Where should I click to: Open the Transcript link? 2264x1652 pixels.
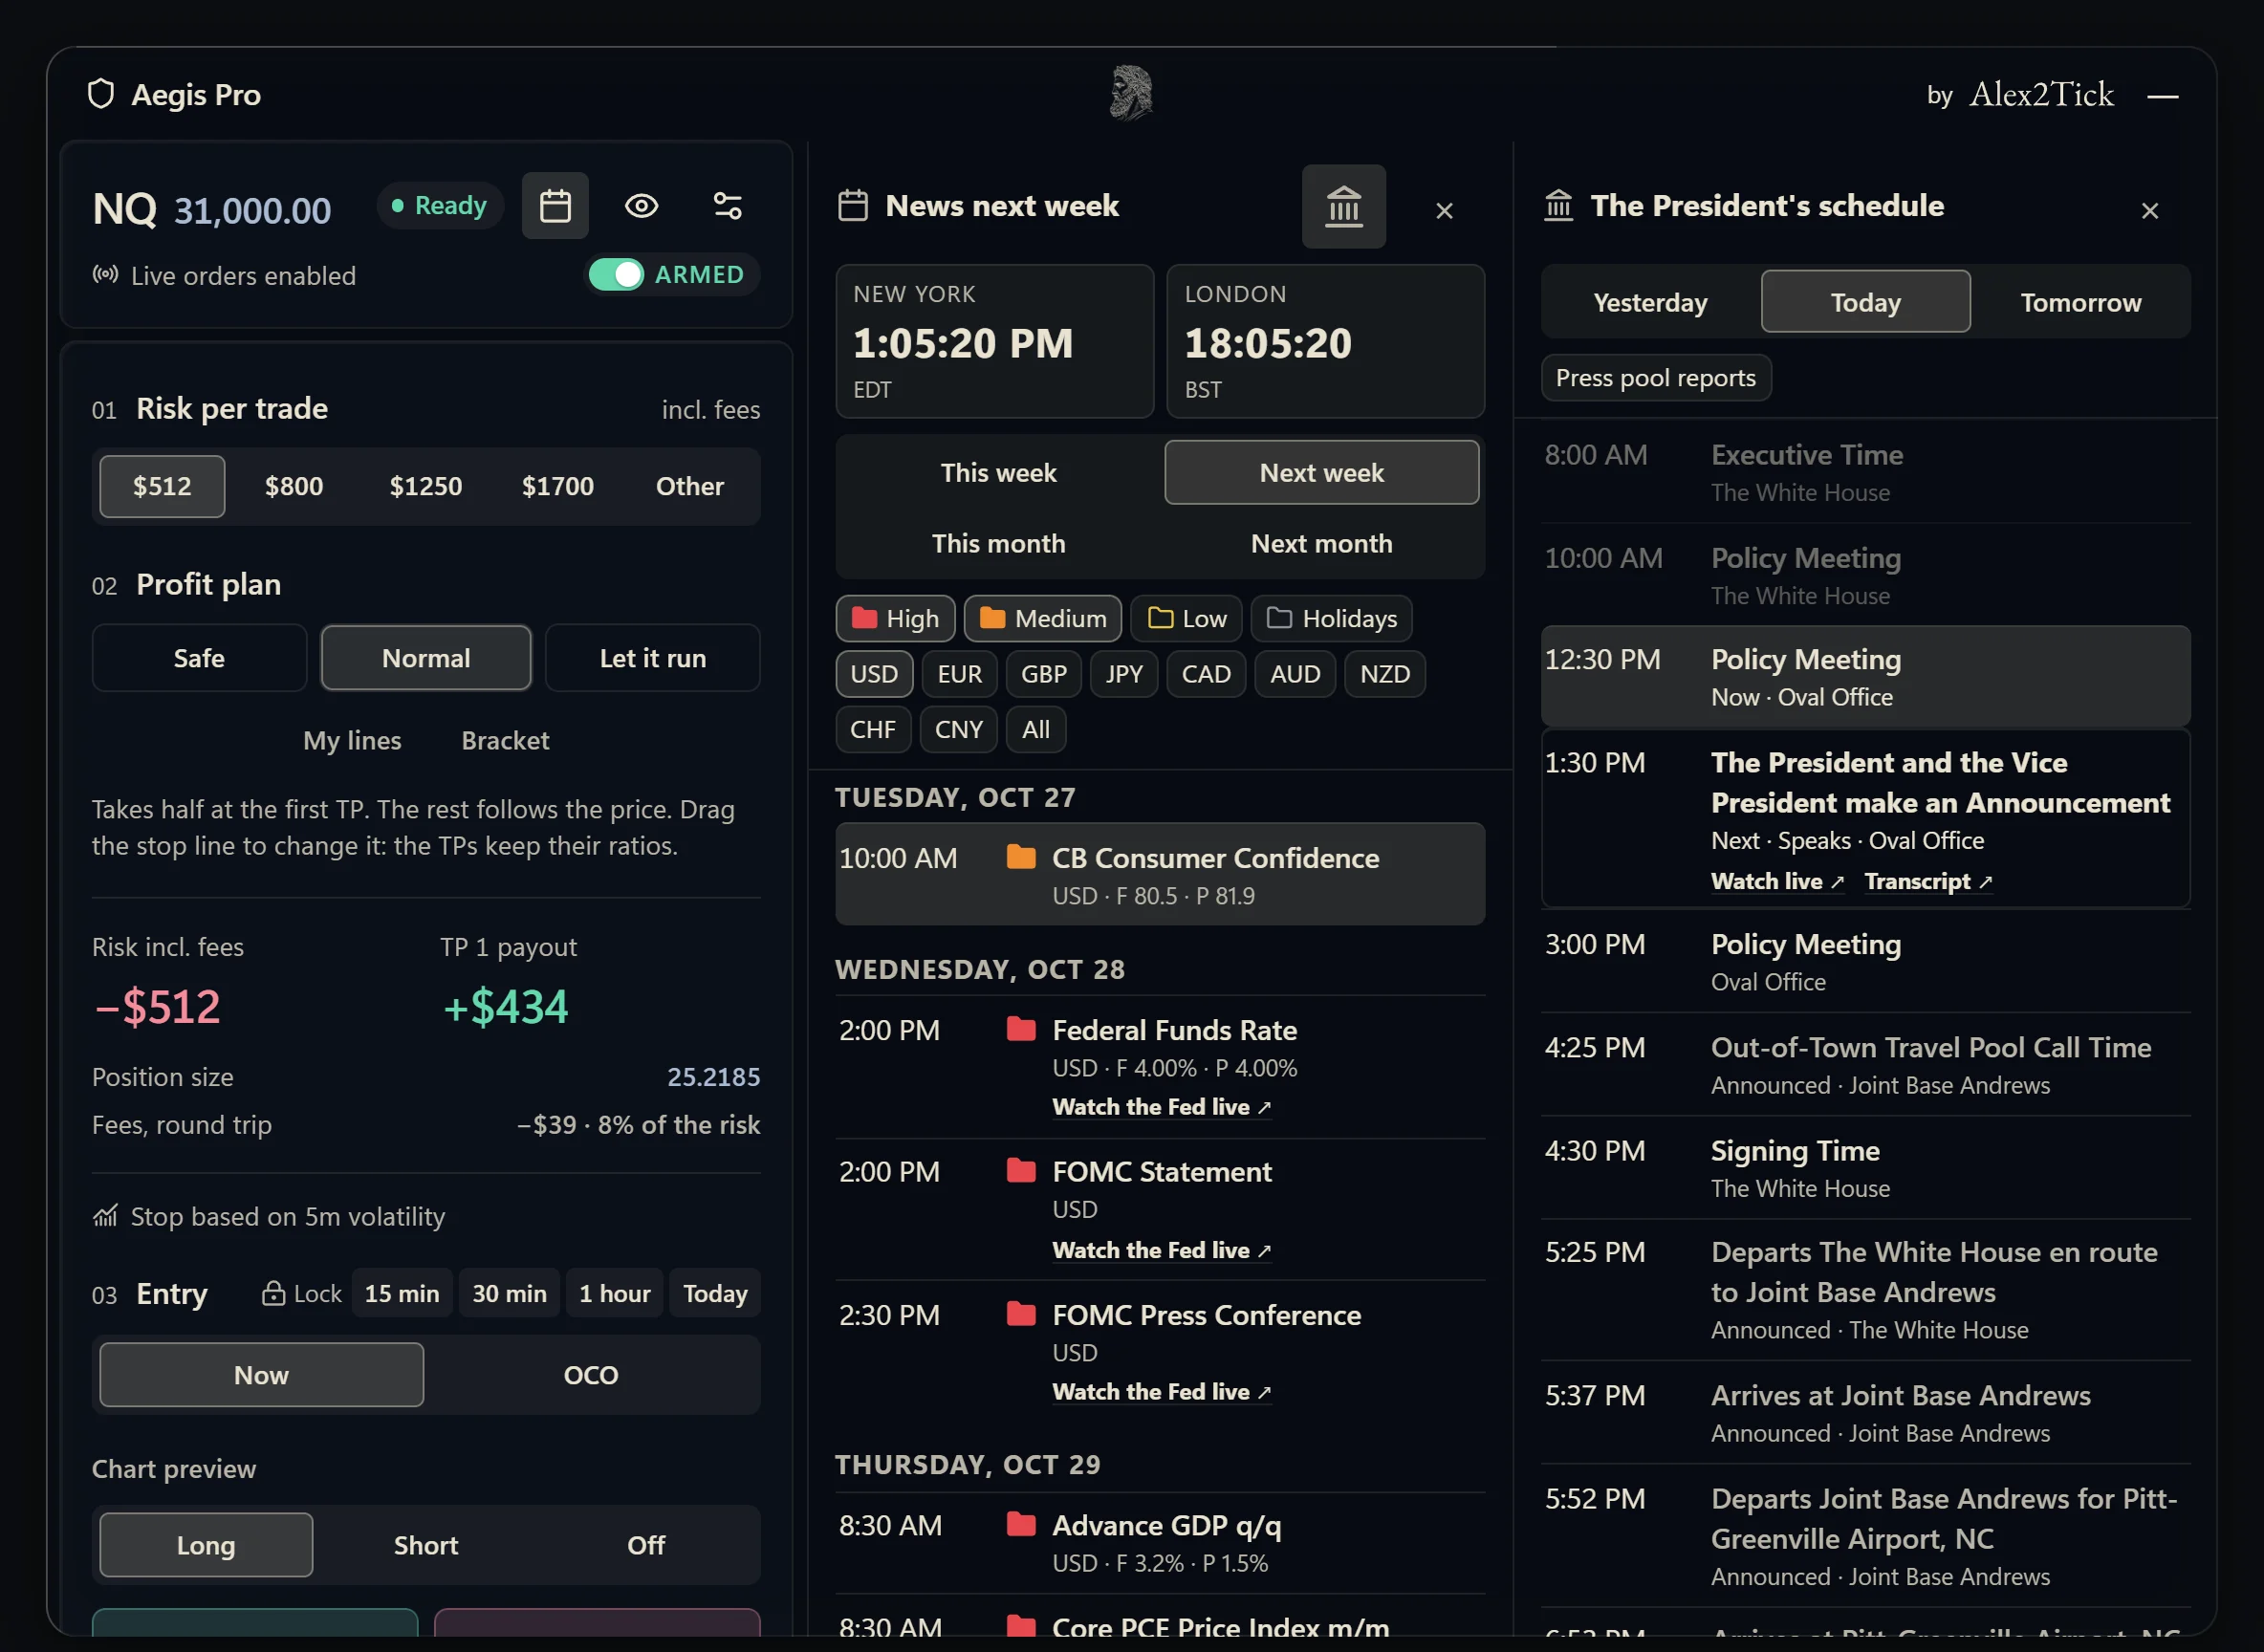pos(1928,882)
